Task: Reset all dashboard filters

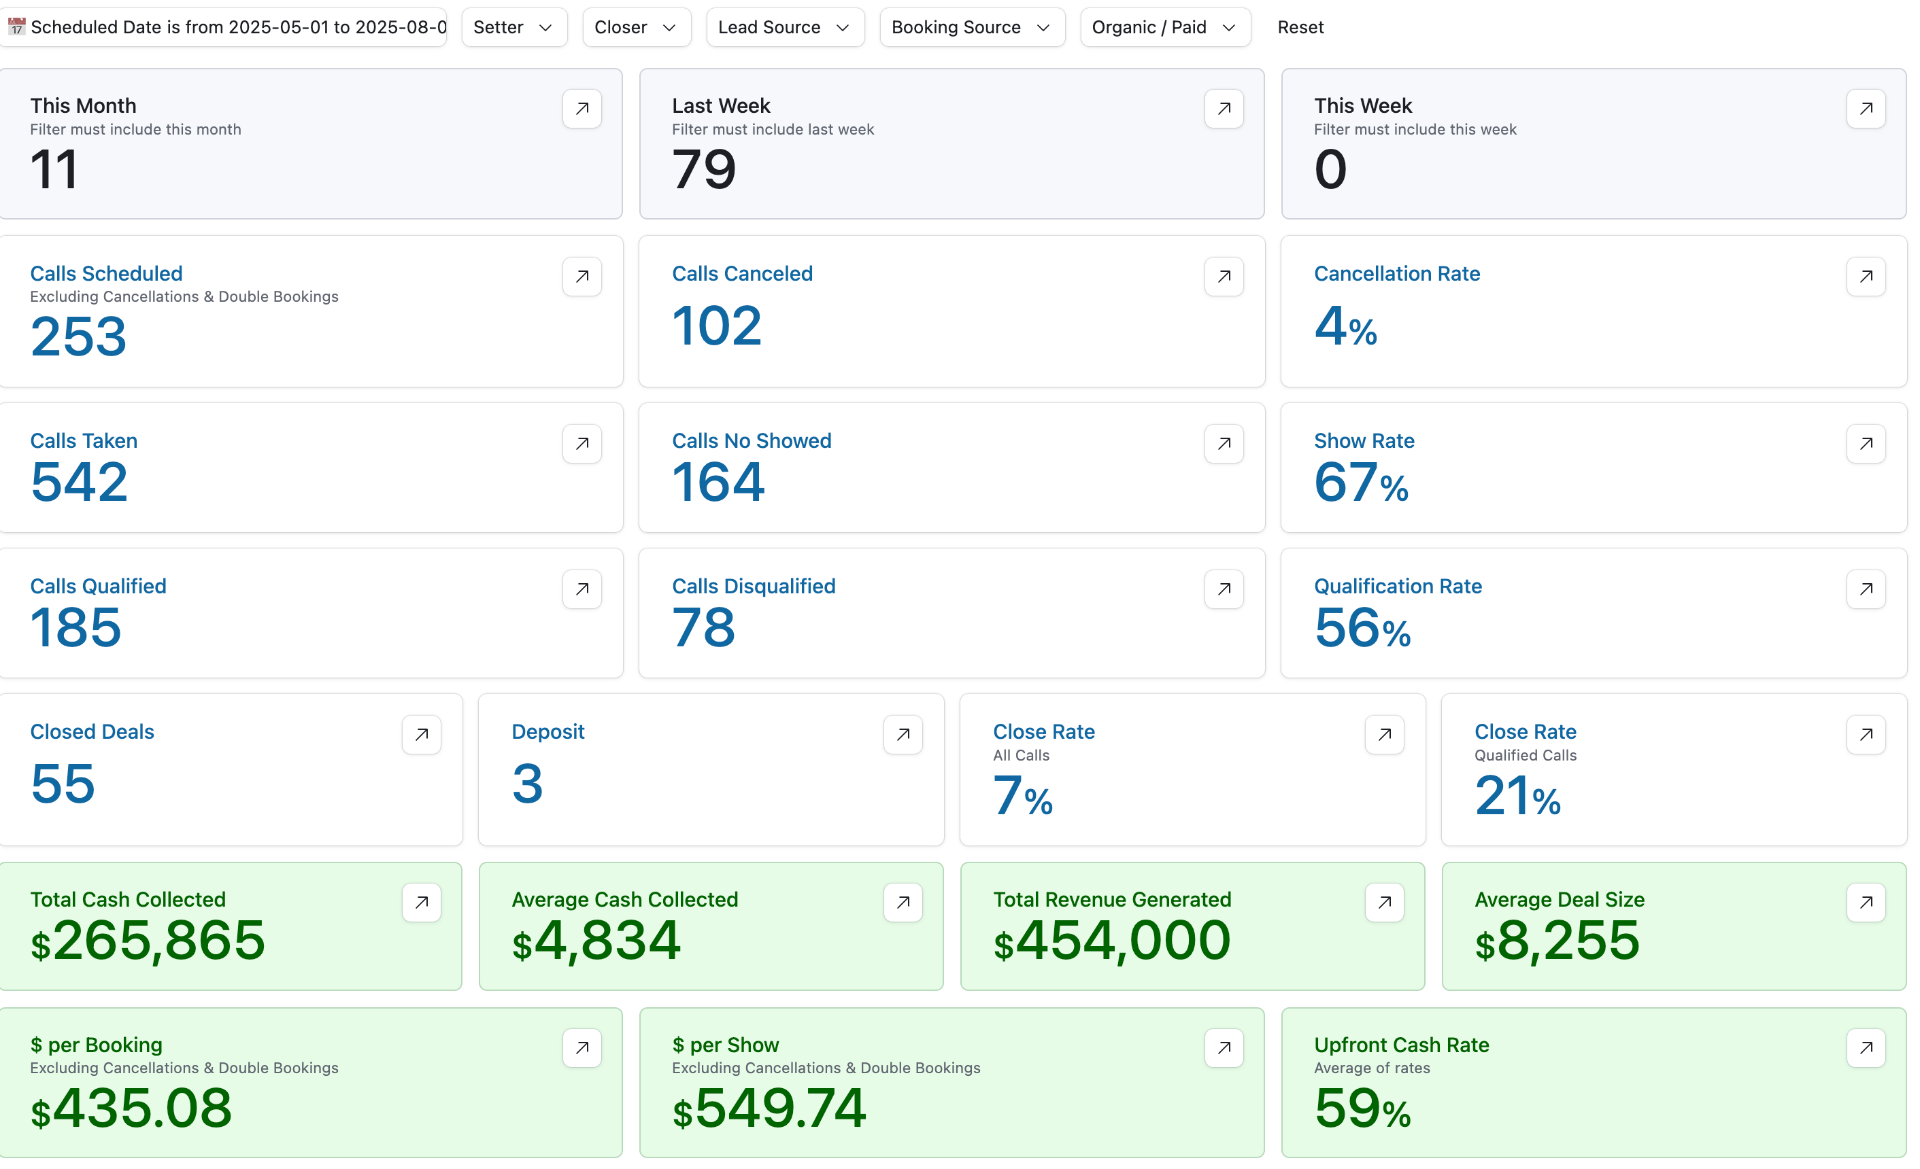Action: (1300, 27)
